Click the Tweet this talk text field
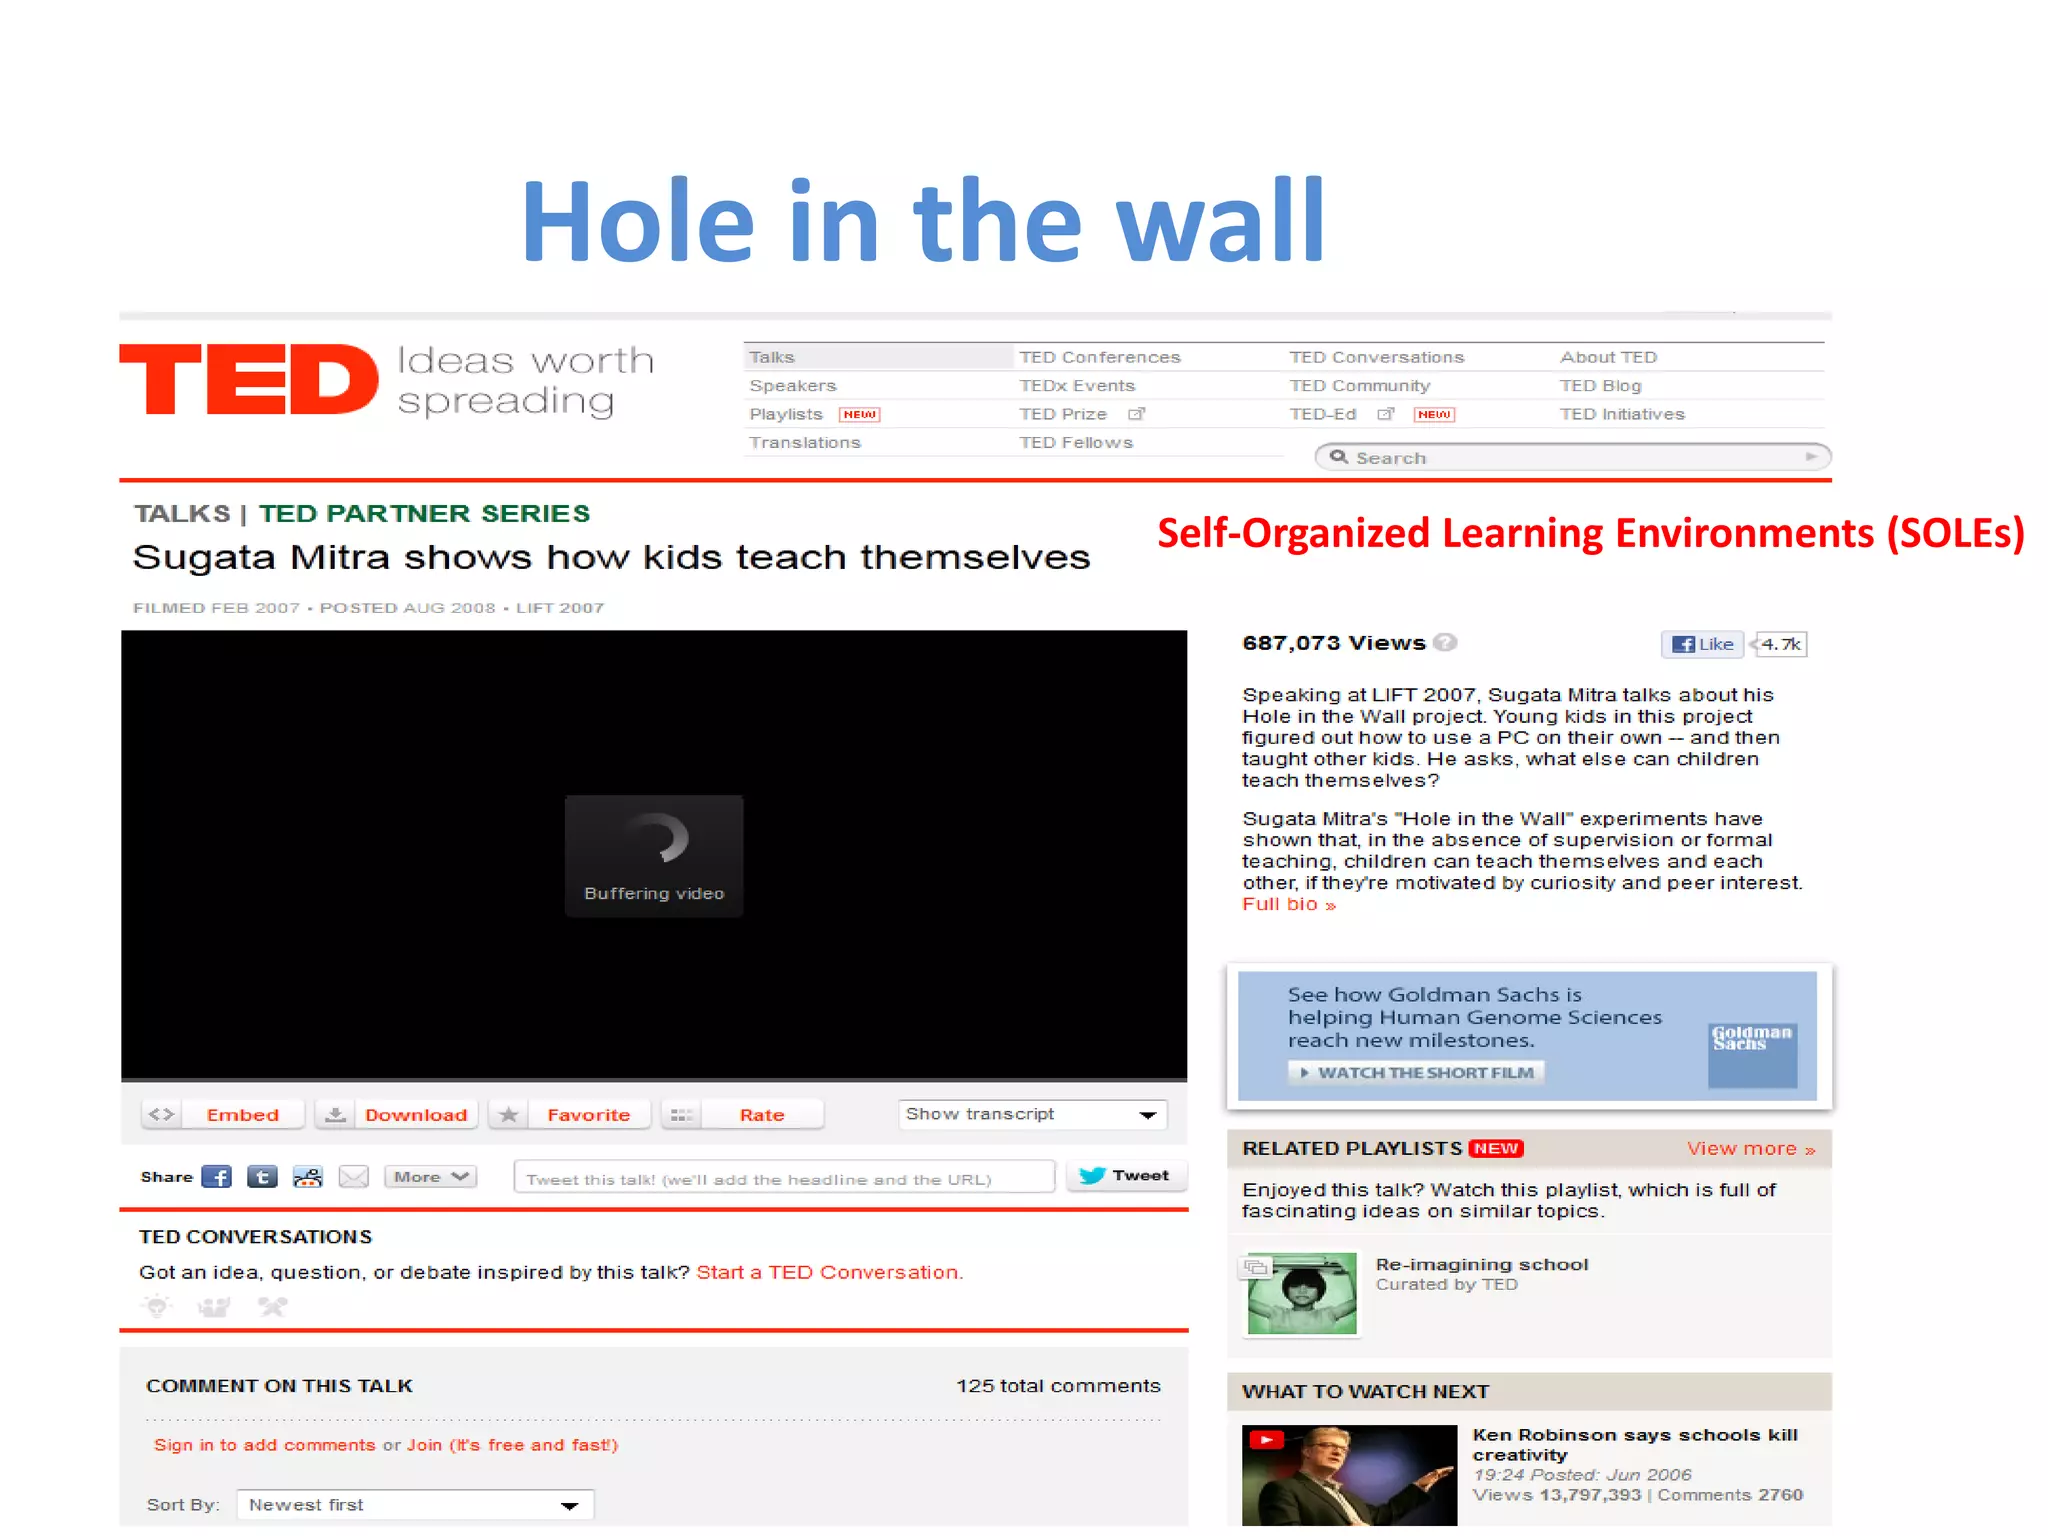Viewport: 2048px width, 1536px height. pyautogui.click(x=784, y=1178)
